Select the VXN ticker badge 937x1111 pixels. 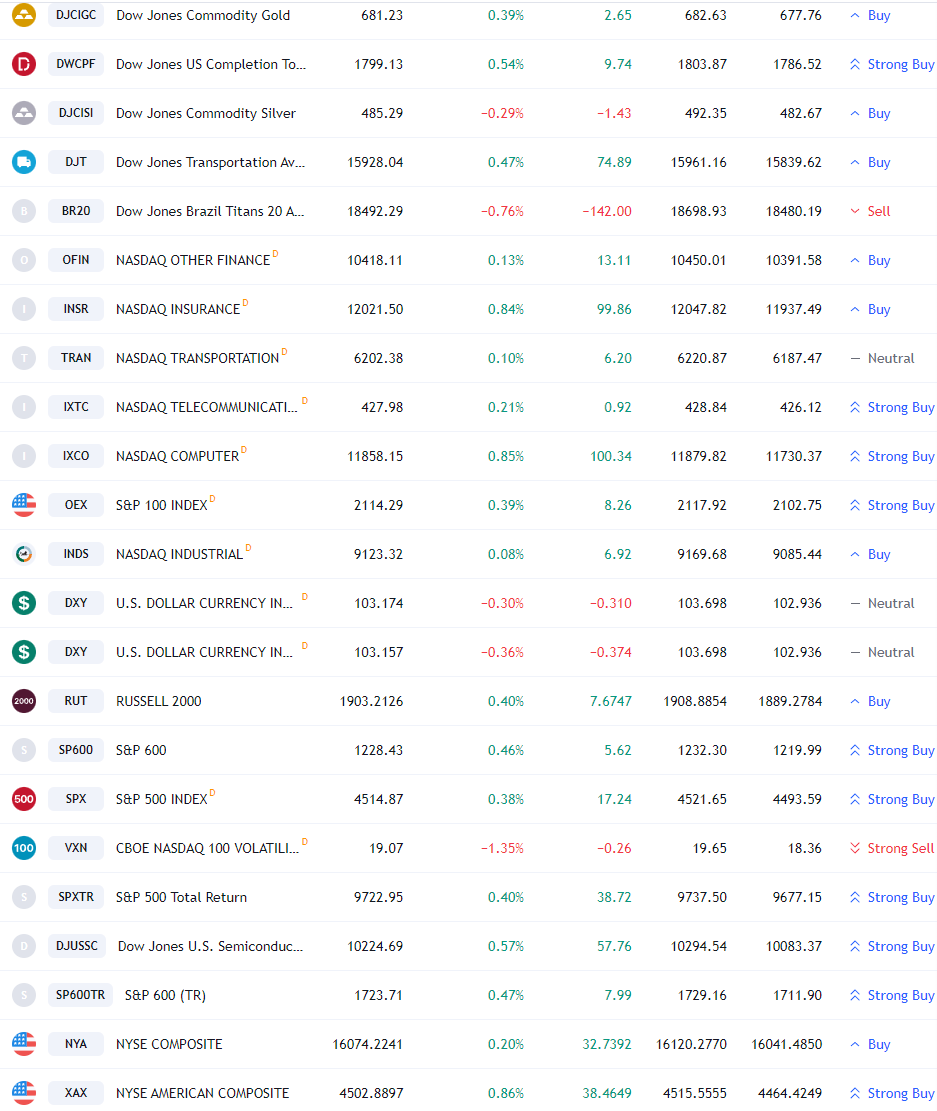(x=76, y=847)
